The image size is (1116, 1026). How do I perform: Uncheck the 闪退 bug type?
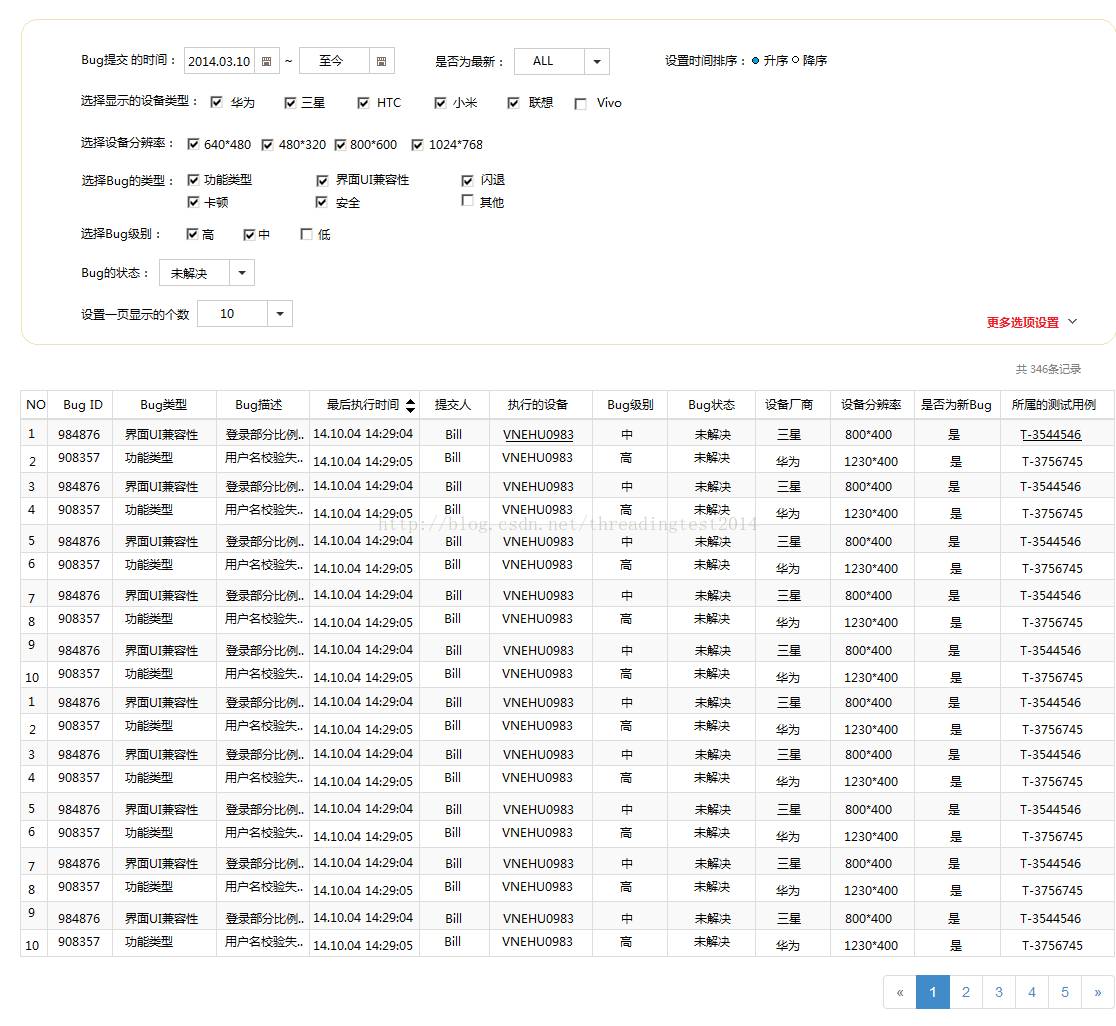(x=467, y=180)
